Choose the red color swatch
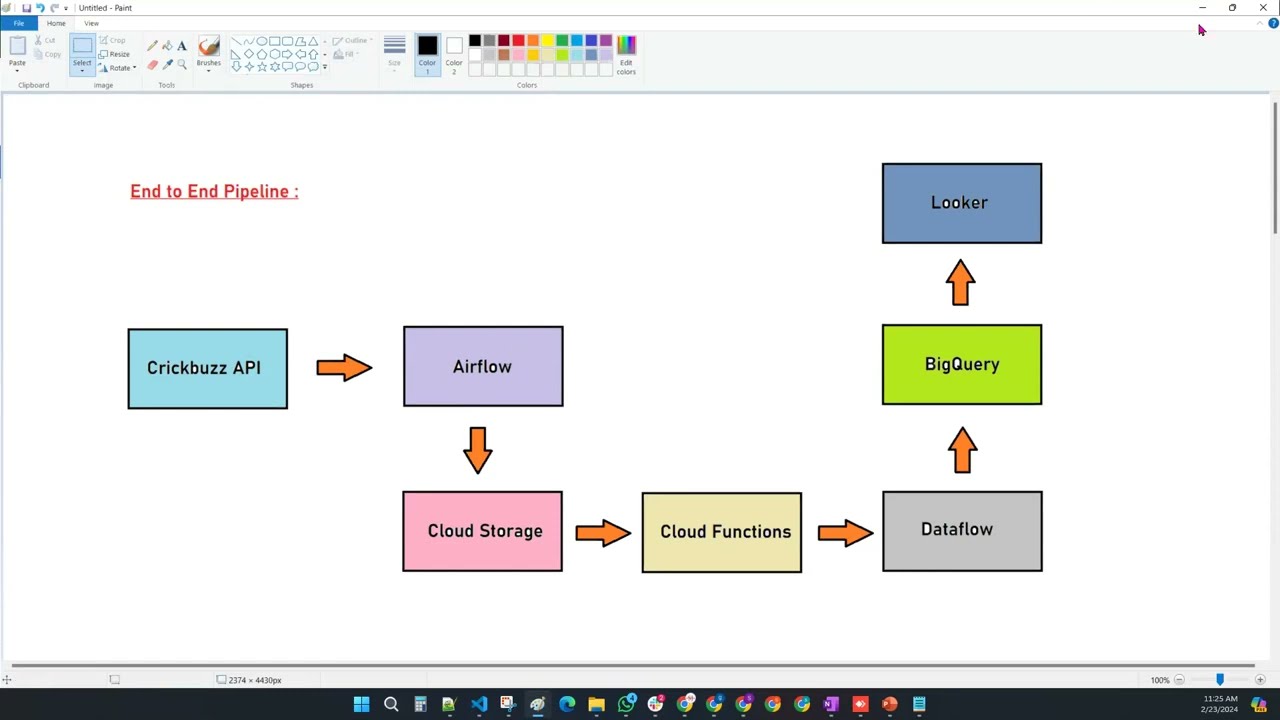 tap(518, 41)
